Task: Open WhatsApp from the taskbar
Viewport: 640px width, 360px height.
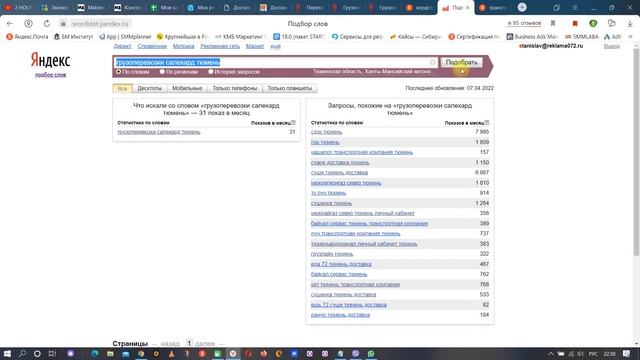Action: [371, 353]
